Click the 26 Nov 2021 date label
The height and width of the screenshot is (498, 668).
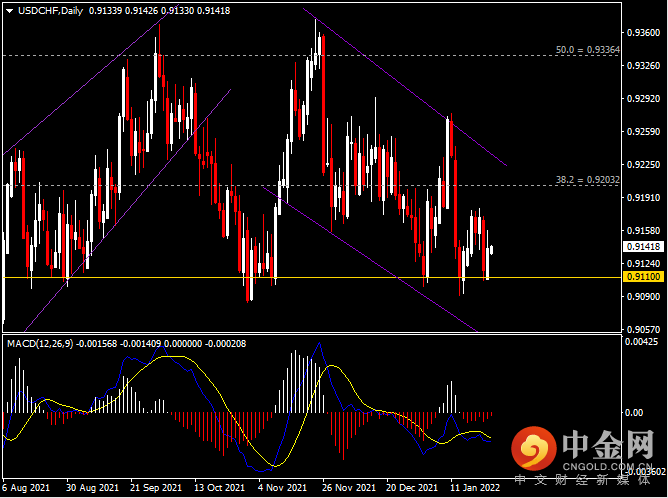[x=349, y=487]
